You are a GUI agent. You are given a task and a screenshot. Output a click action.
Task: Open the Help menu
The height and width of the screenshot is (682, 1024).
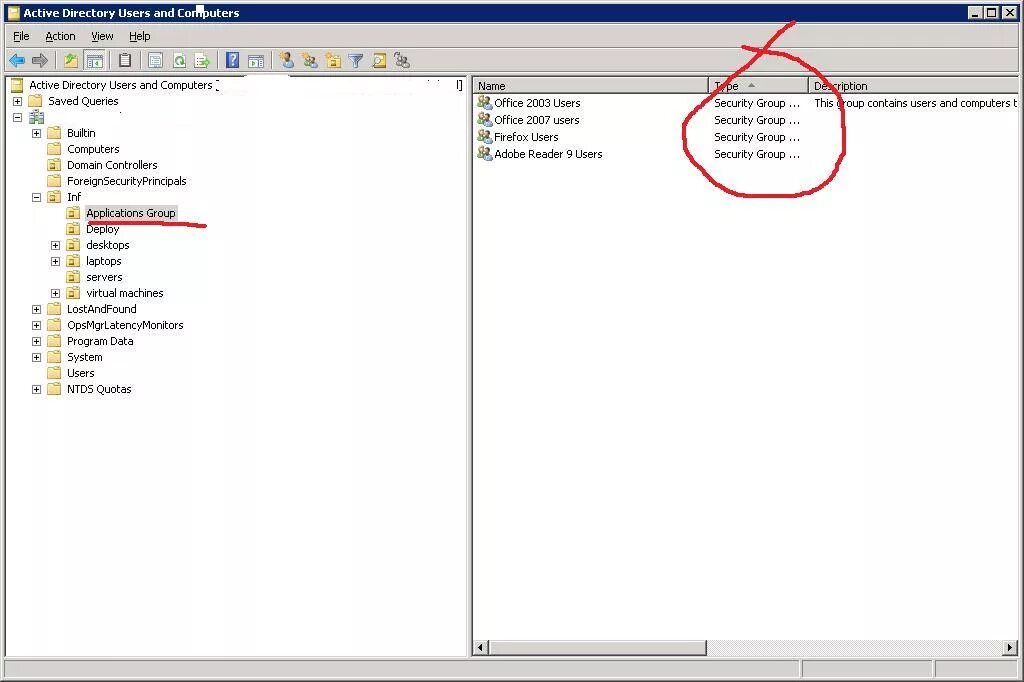(140, 36)
